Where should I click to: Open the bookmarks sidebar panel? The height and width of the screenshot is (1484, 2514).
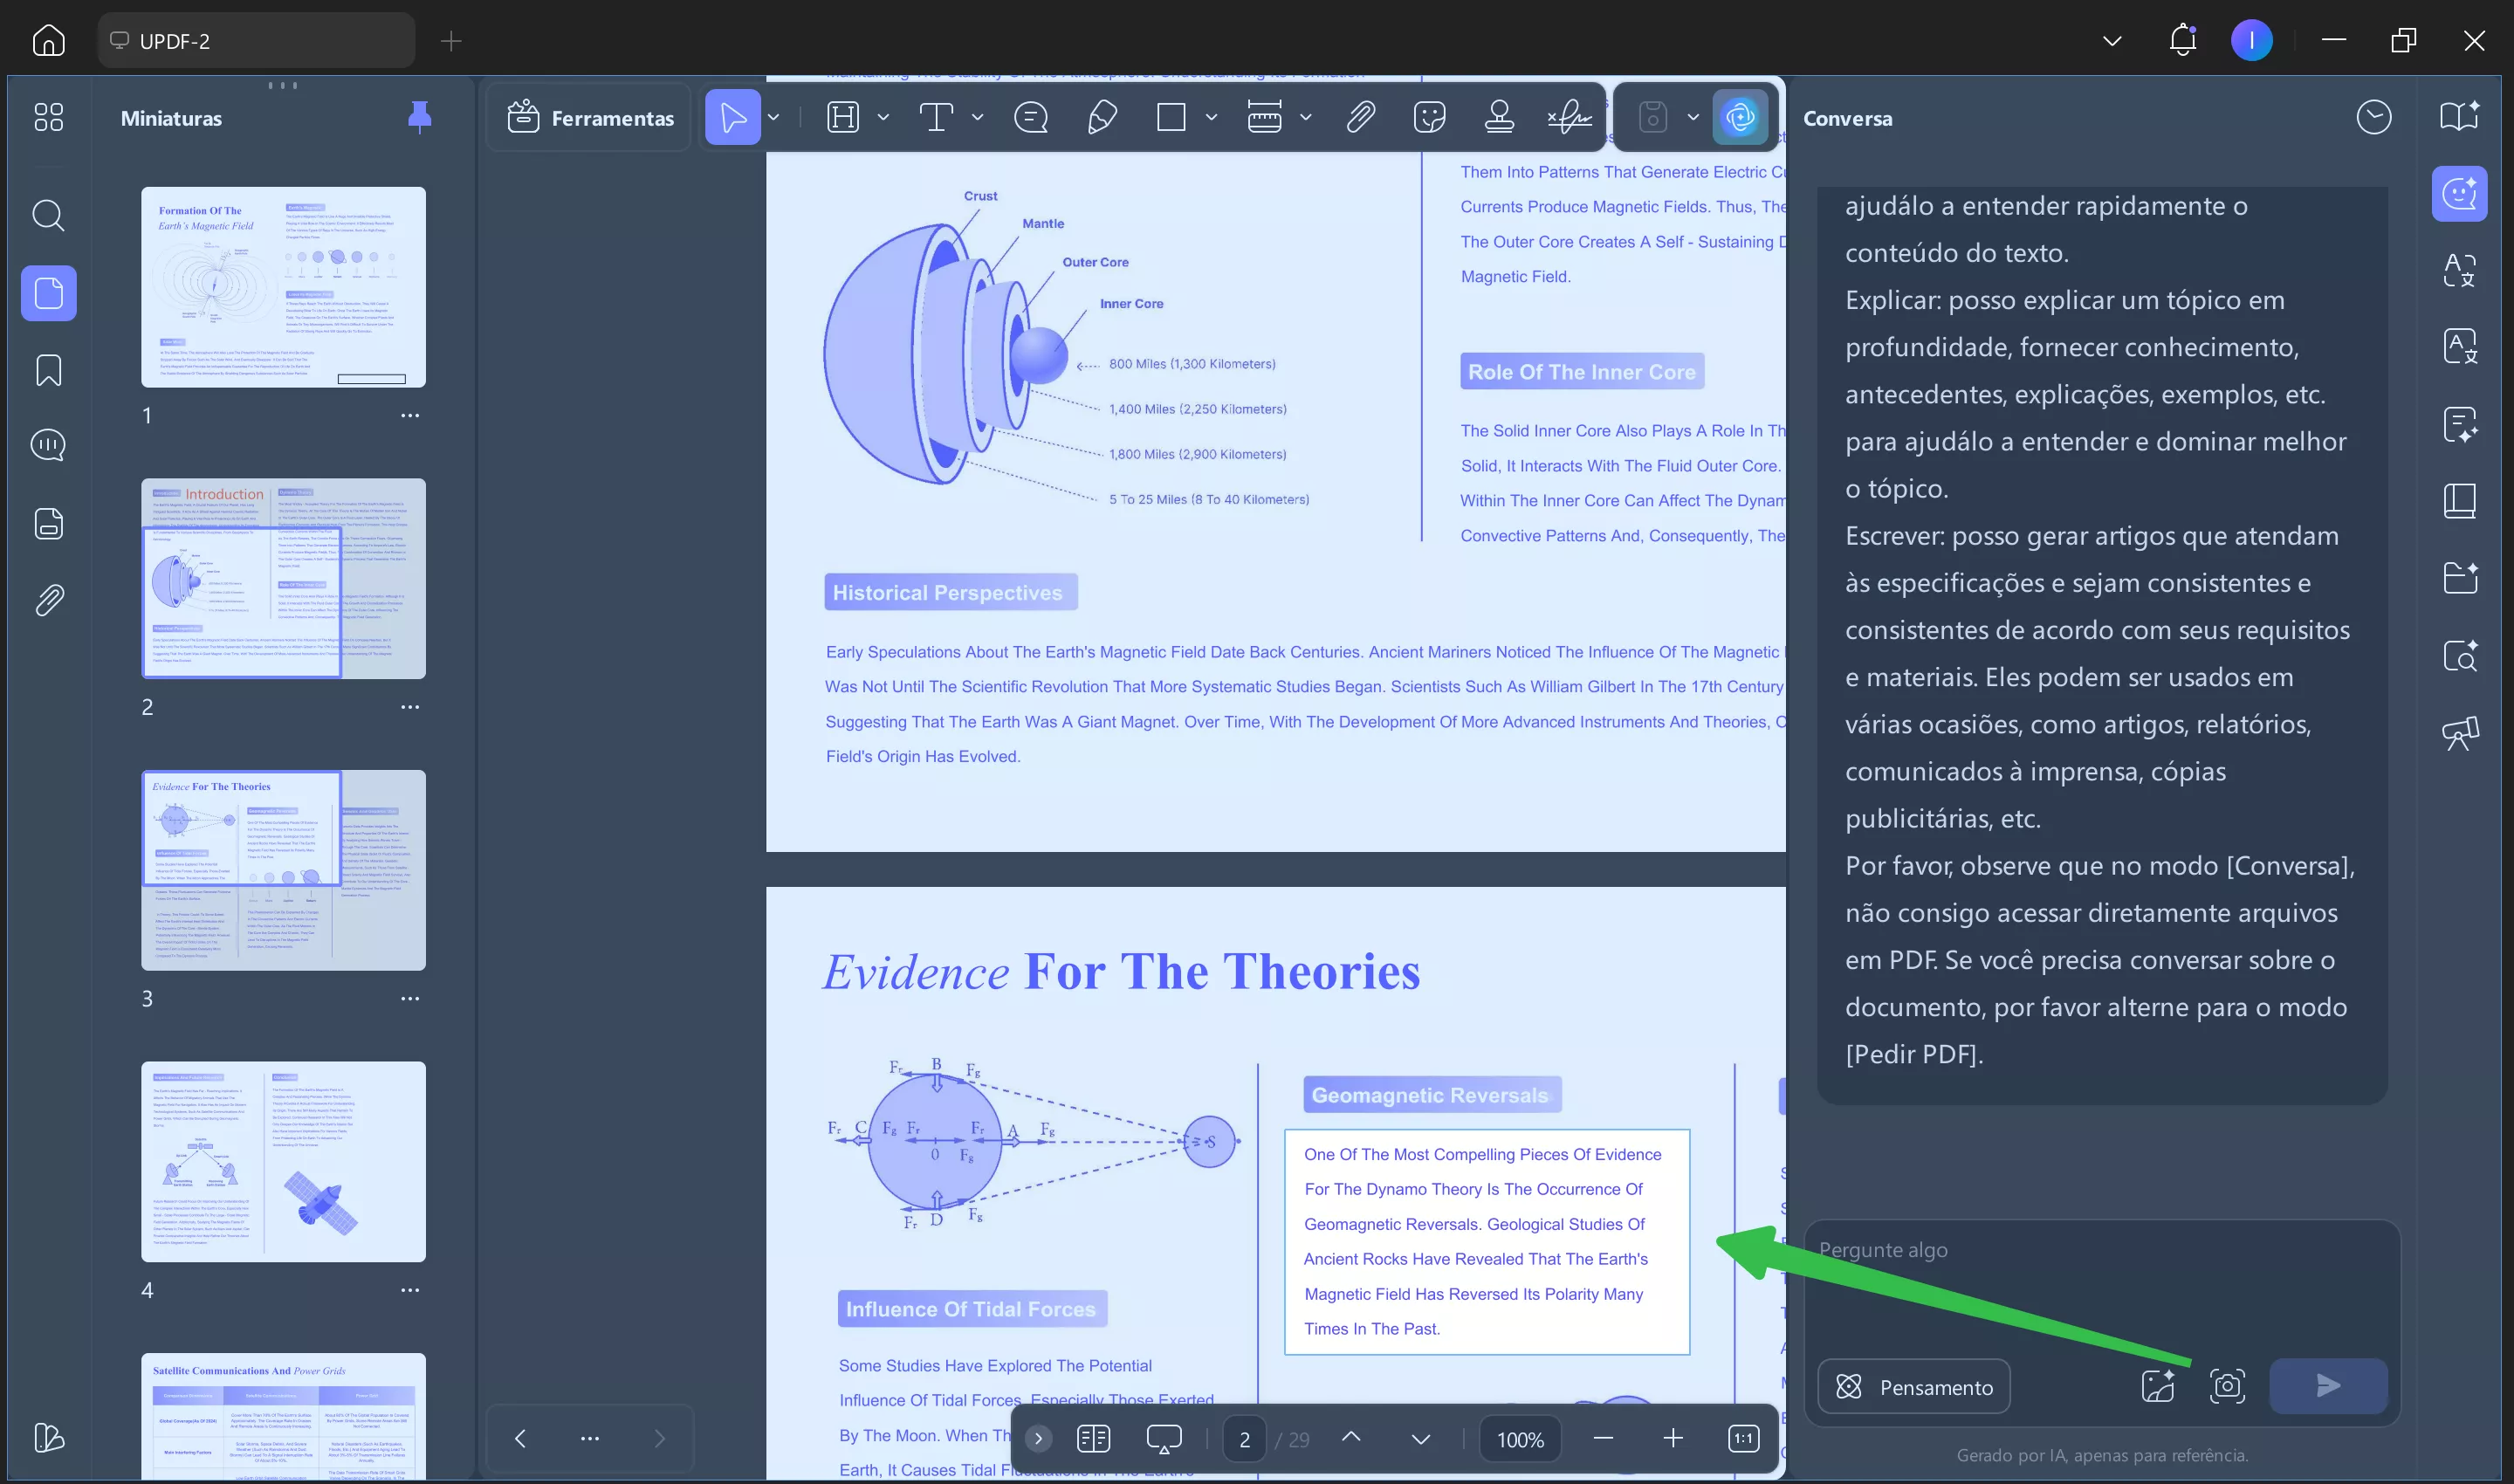48,370
